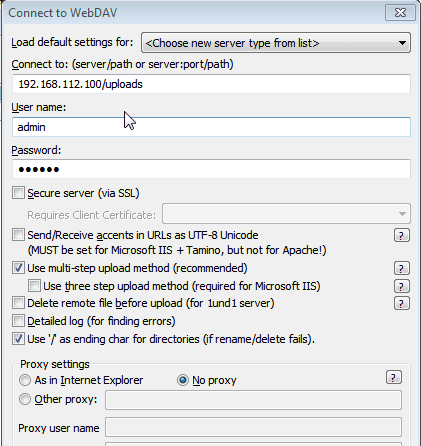Enable three step upload method for IIS

(34, 286)
